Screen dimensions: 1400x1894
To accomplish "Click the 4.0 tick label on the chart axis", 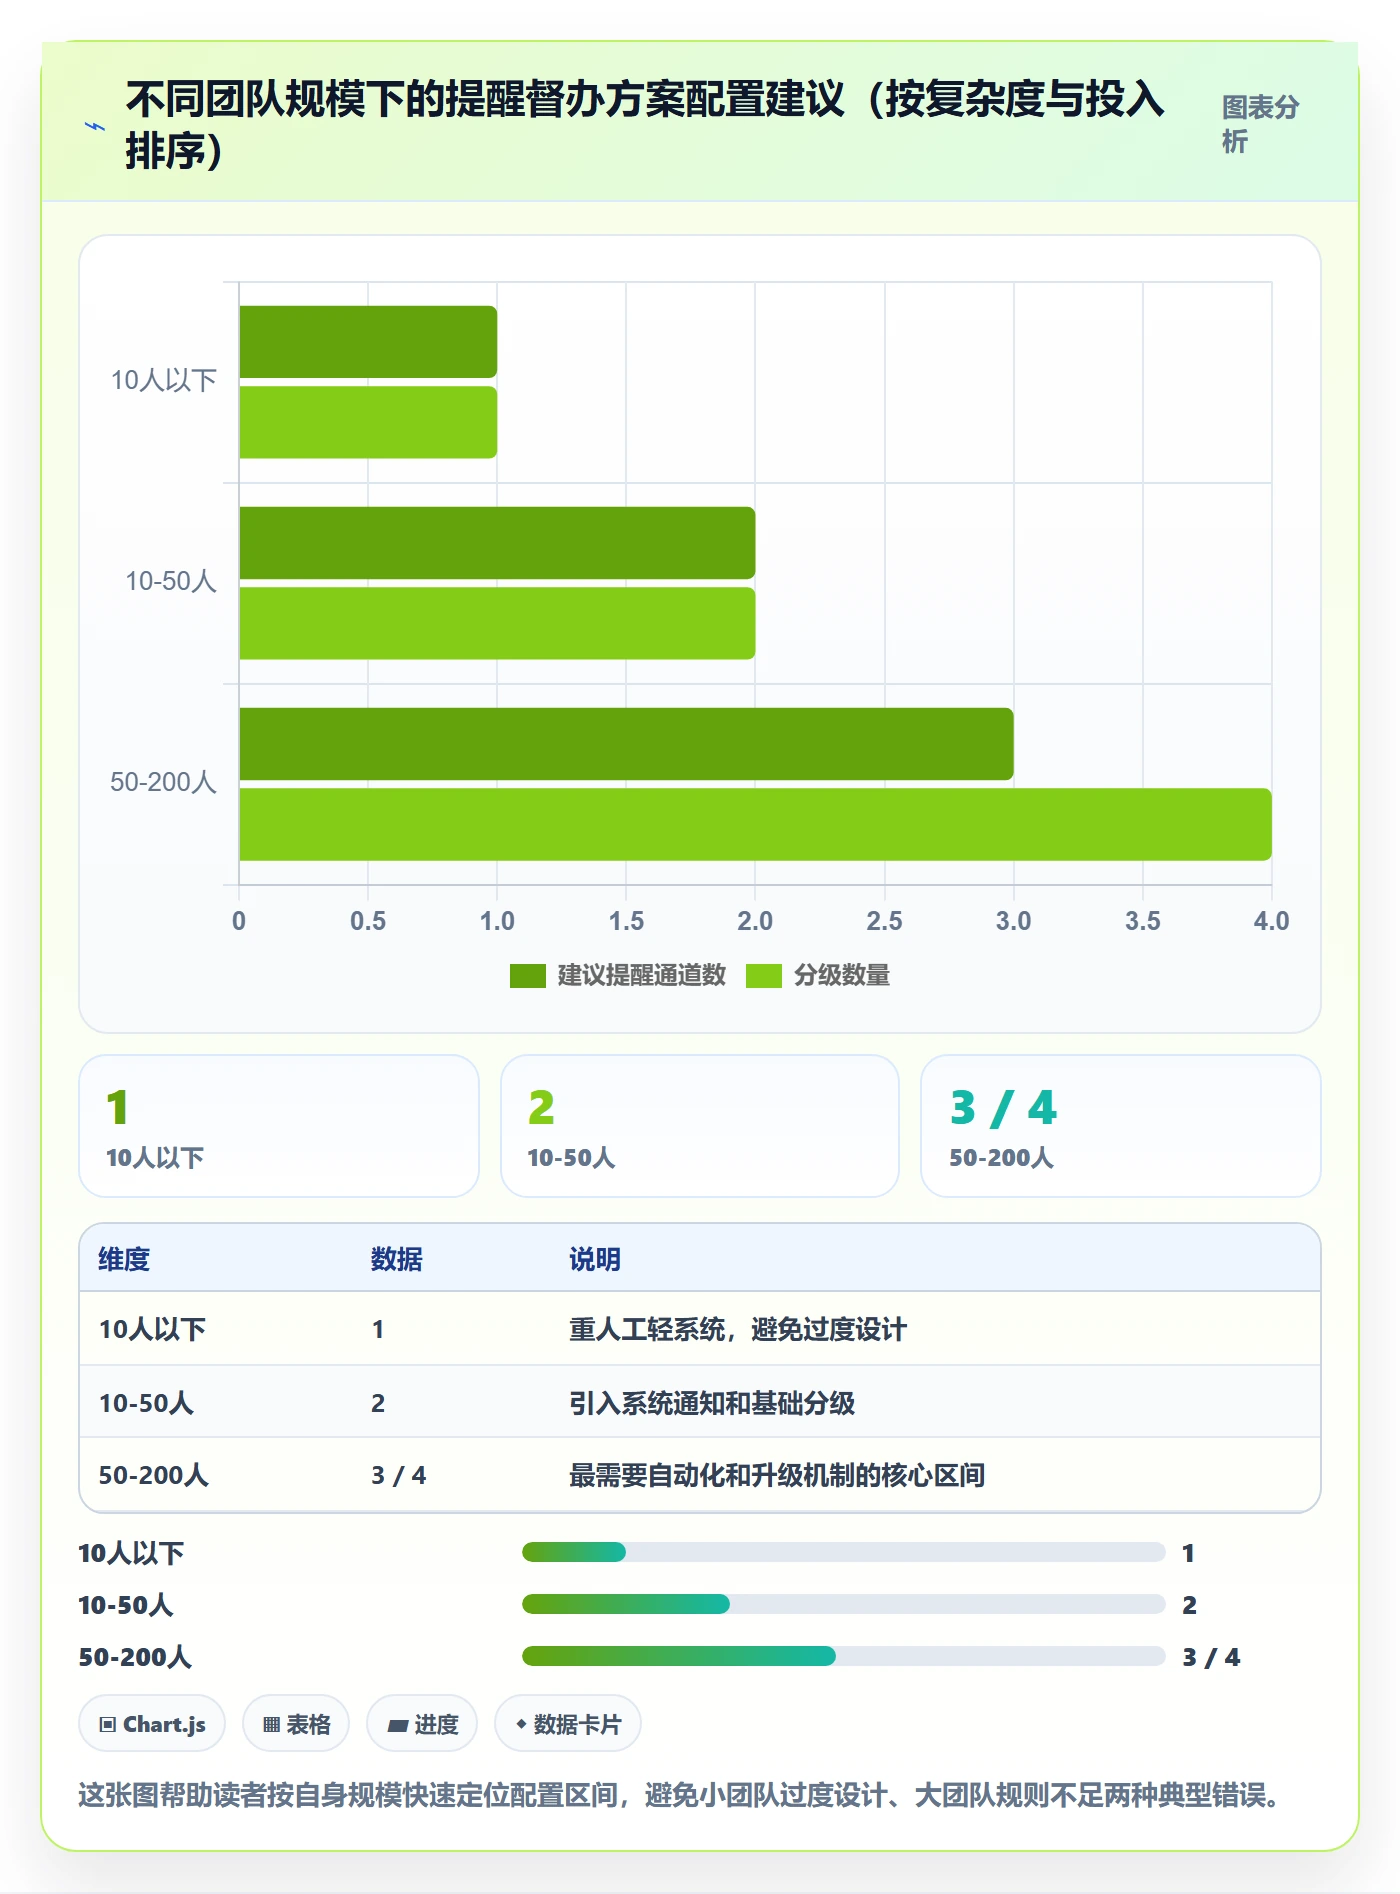I will coord(1271,921).
